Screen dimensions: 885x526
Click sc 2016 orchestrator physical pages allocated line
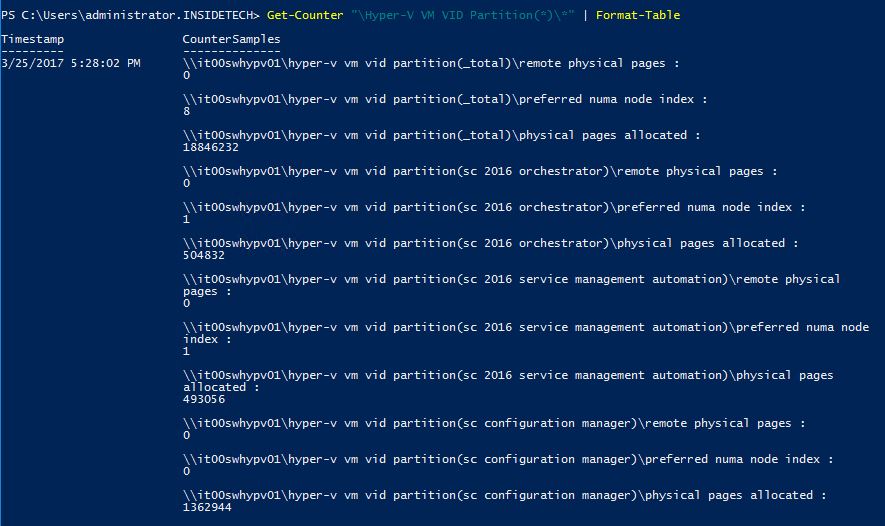(x=491, y=243)
